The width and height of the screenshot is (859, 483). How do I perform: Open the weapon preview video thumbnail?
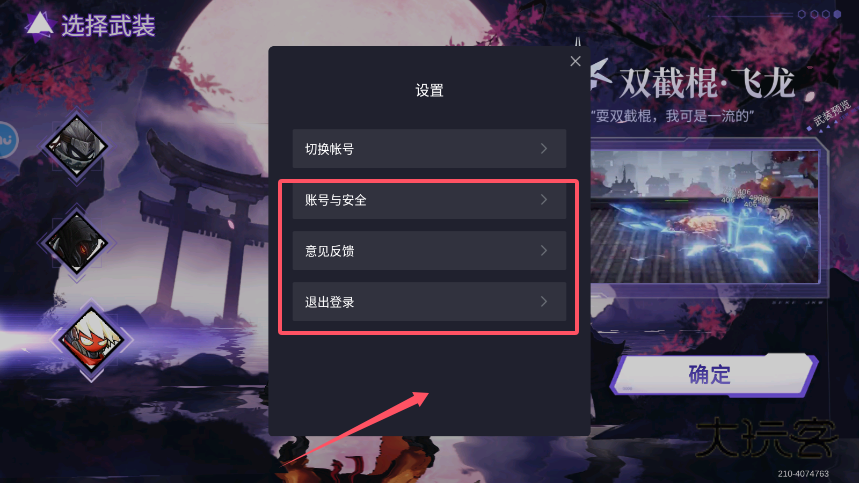pos(705,216)
